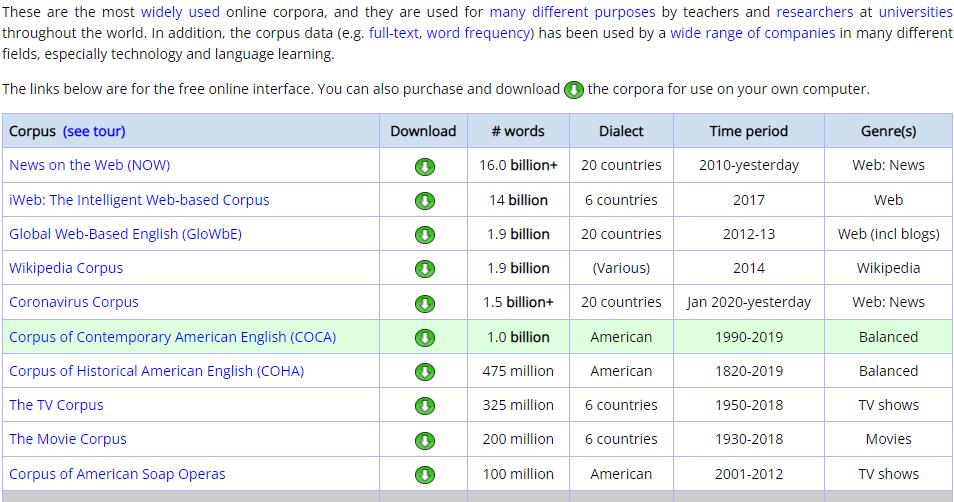Image resolution: width=954 pixels, height=502 pixels.
Task: Open the 'see tour' link
Action: coord(94,131)
